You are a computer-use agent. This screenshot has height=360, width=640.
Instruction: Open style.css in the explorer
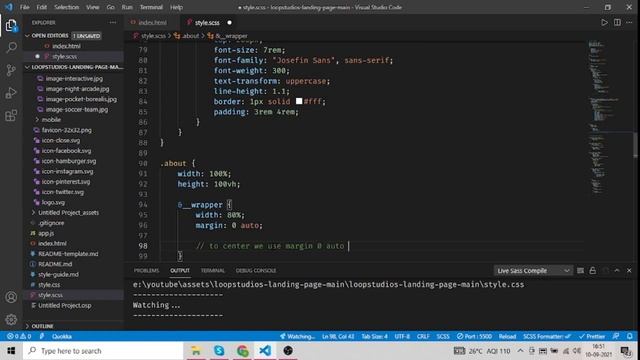click(49, 284)
